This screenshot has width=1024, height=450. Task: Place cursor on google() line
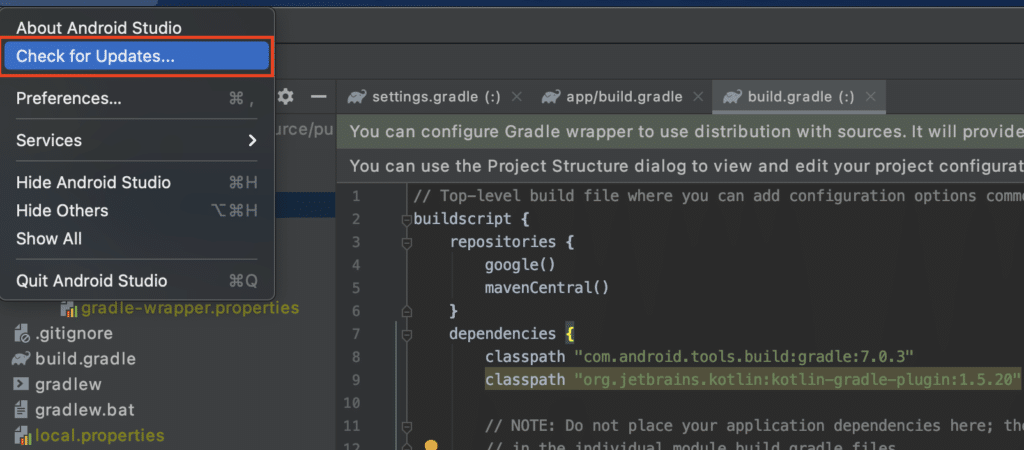click(x=520, y=265)
